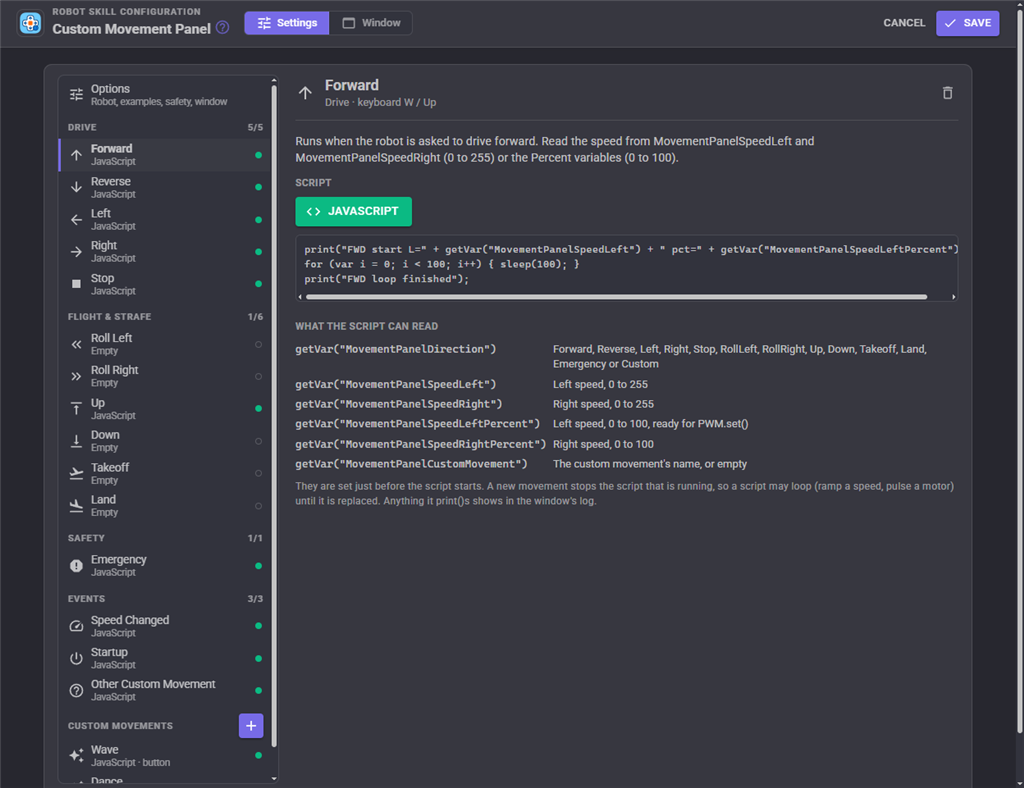The width and height of the screenshot is (1024, 788).
Task: Select the Emergency safety row
Action: coord(165,565)
